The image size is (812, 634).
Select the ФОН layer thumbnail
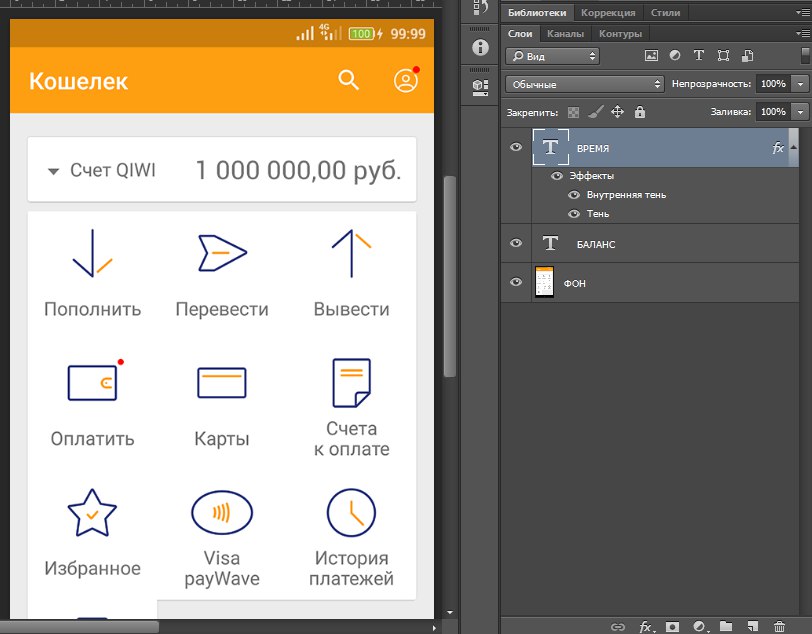pos(544,283)
